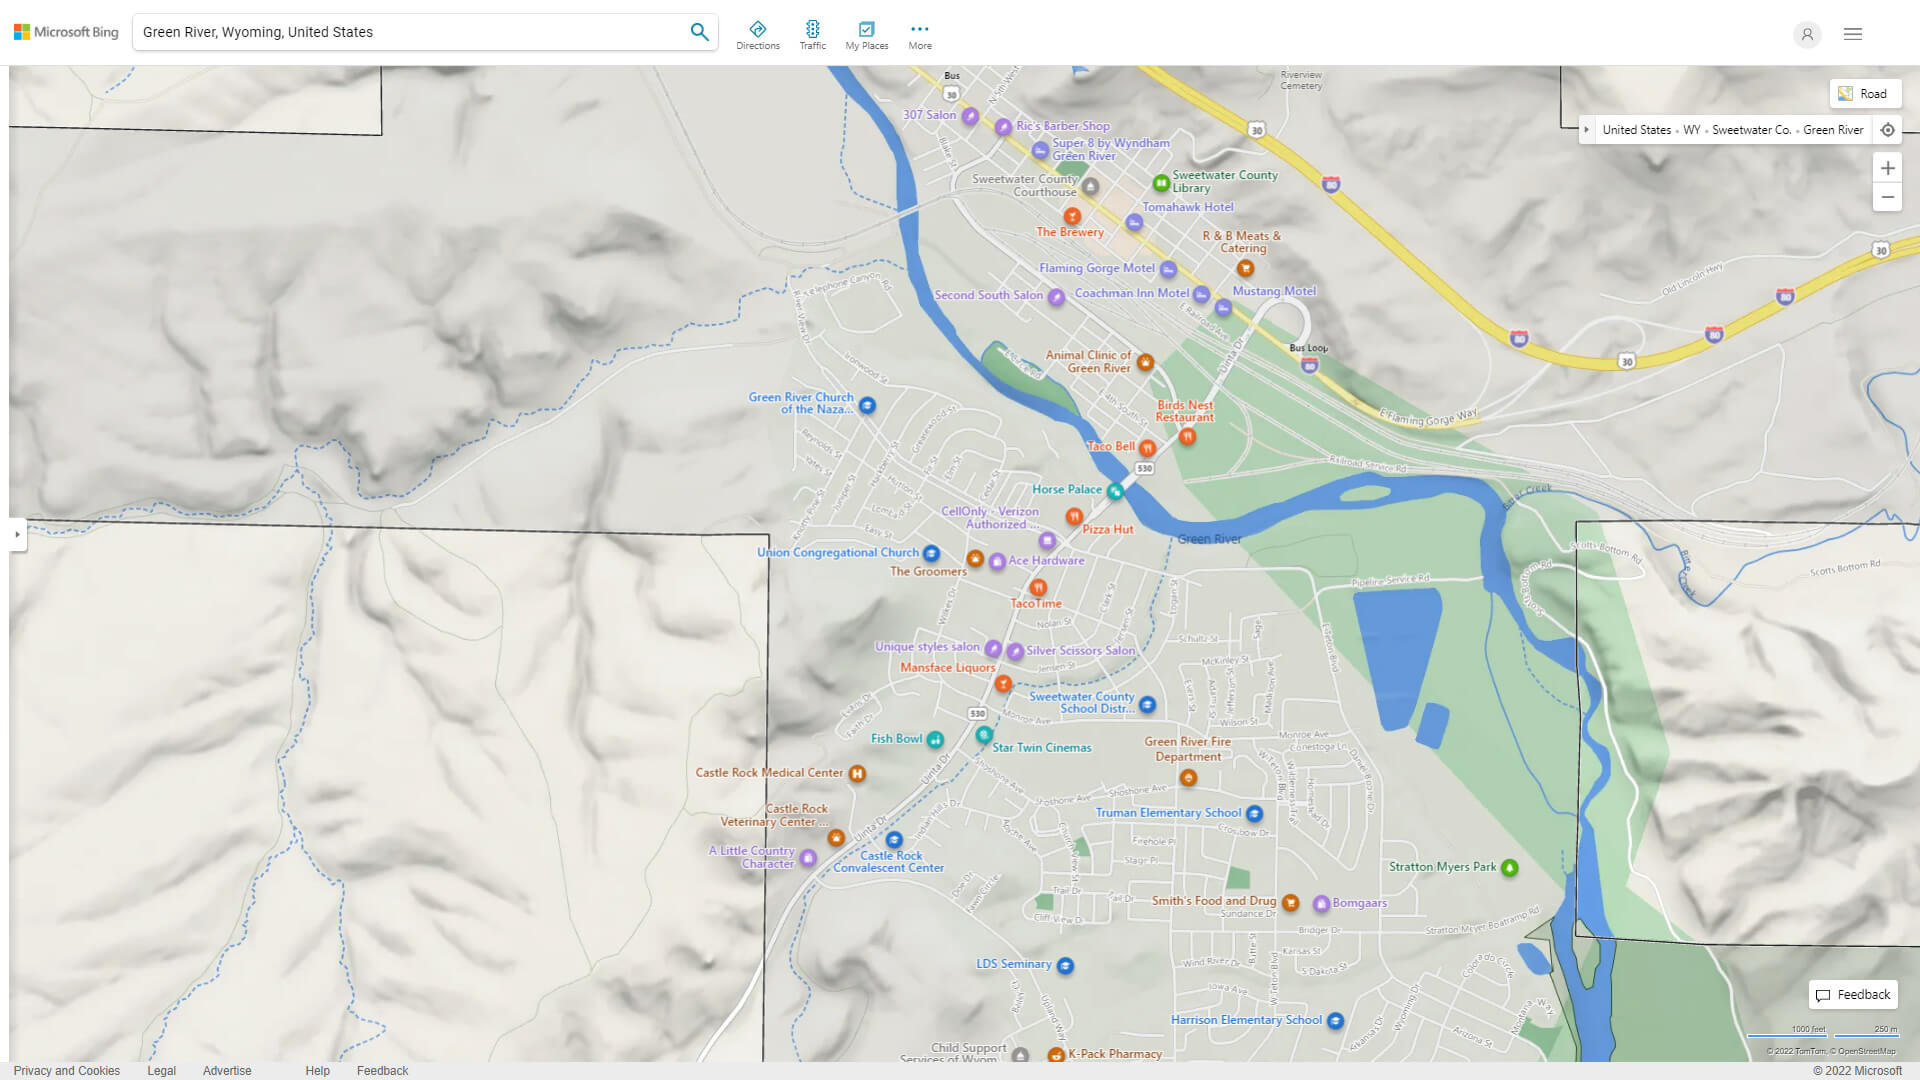Click inside the search input field

click(400, 31)
